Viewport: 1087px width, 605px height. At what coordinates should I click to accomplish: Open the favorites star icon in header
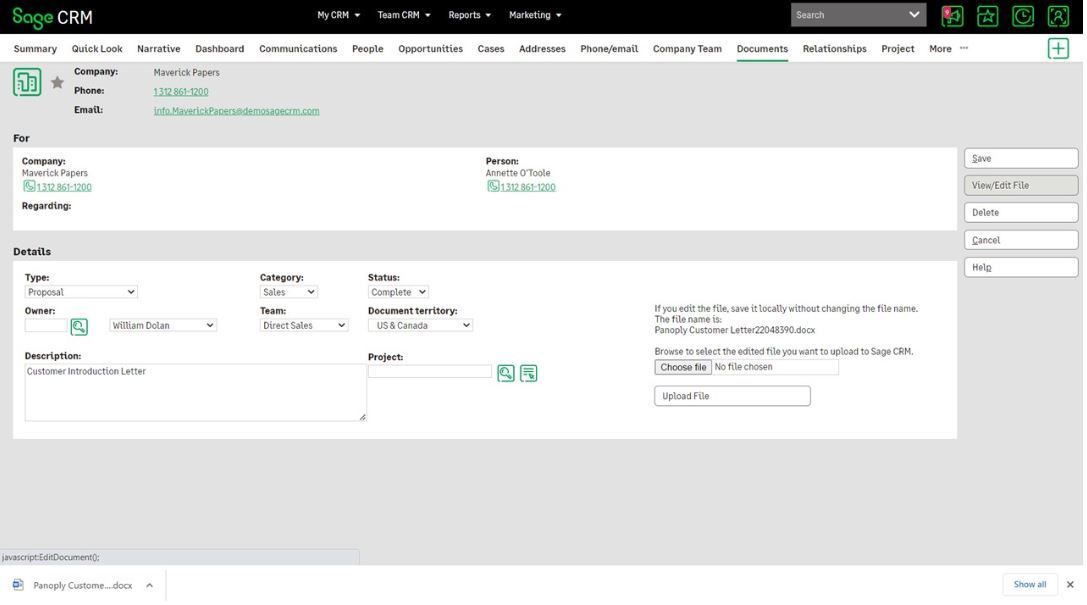(988, 16)
